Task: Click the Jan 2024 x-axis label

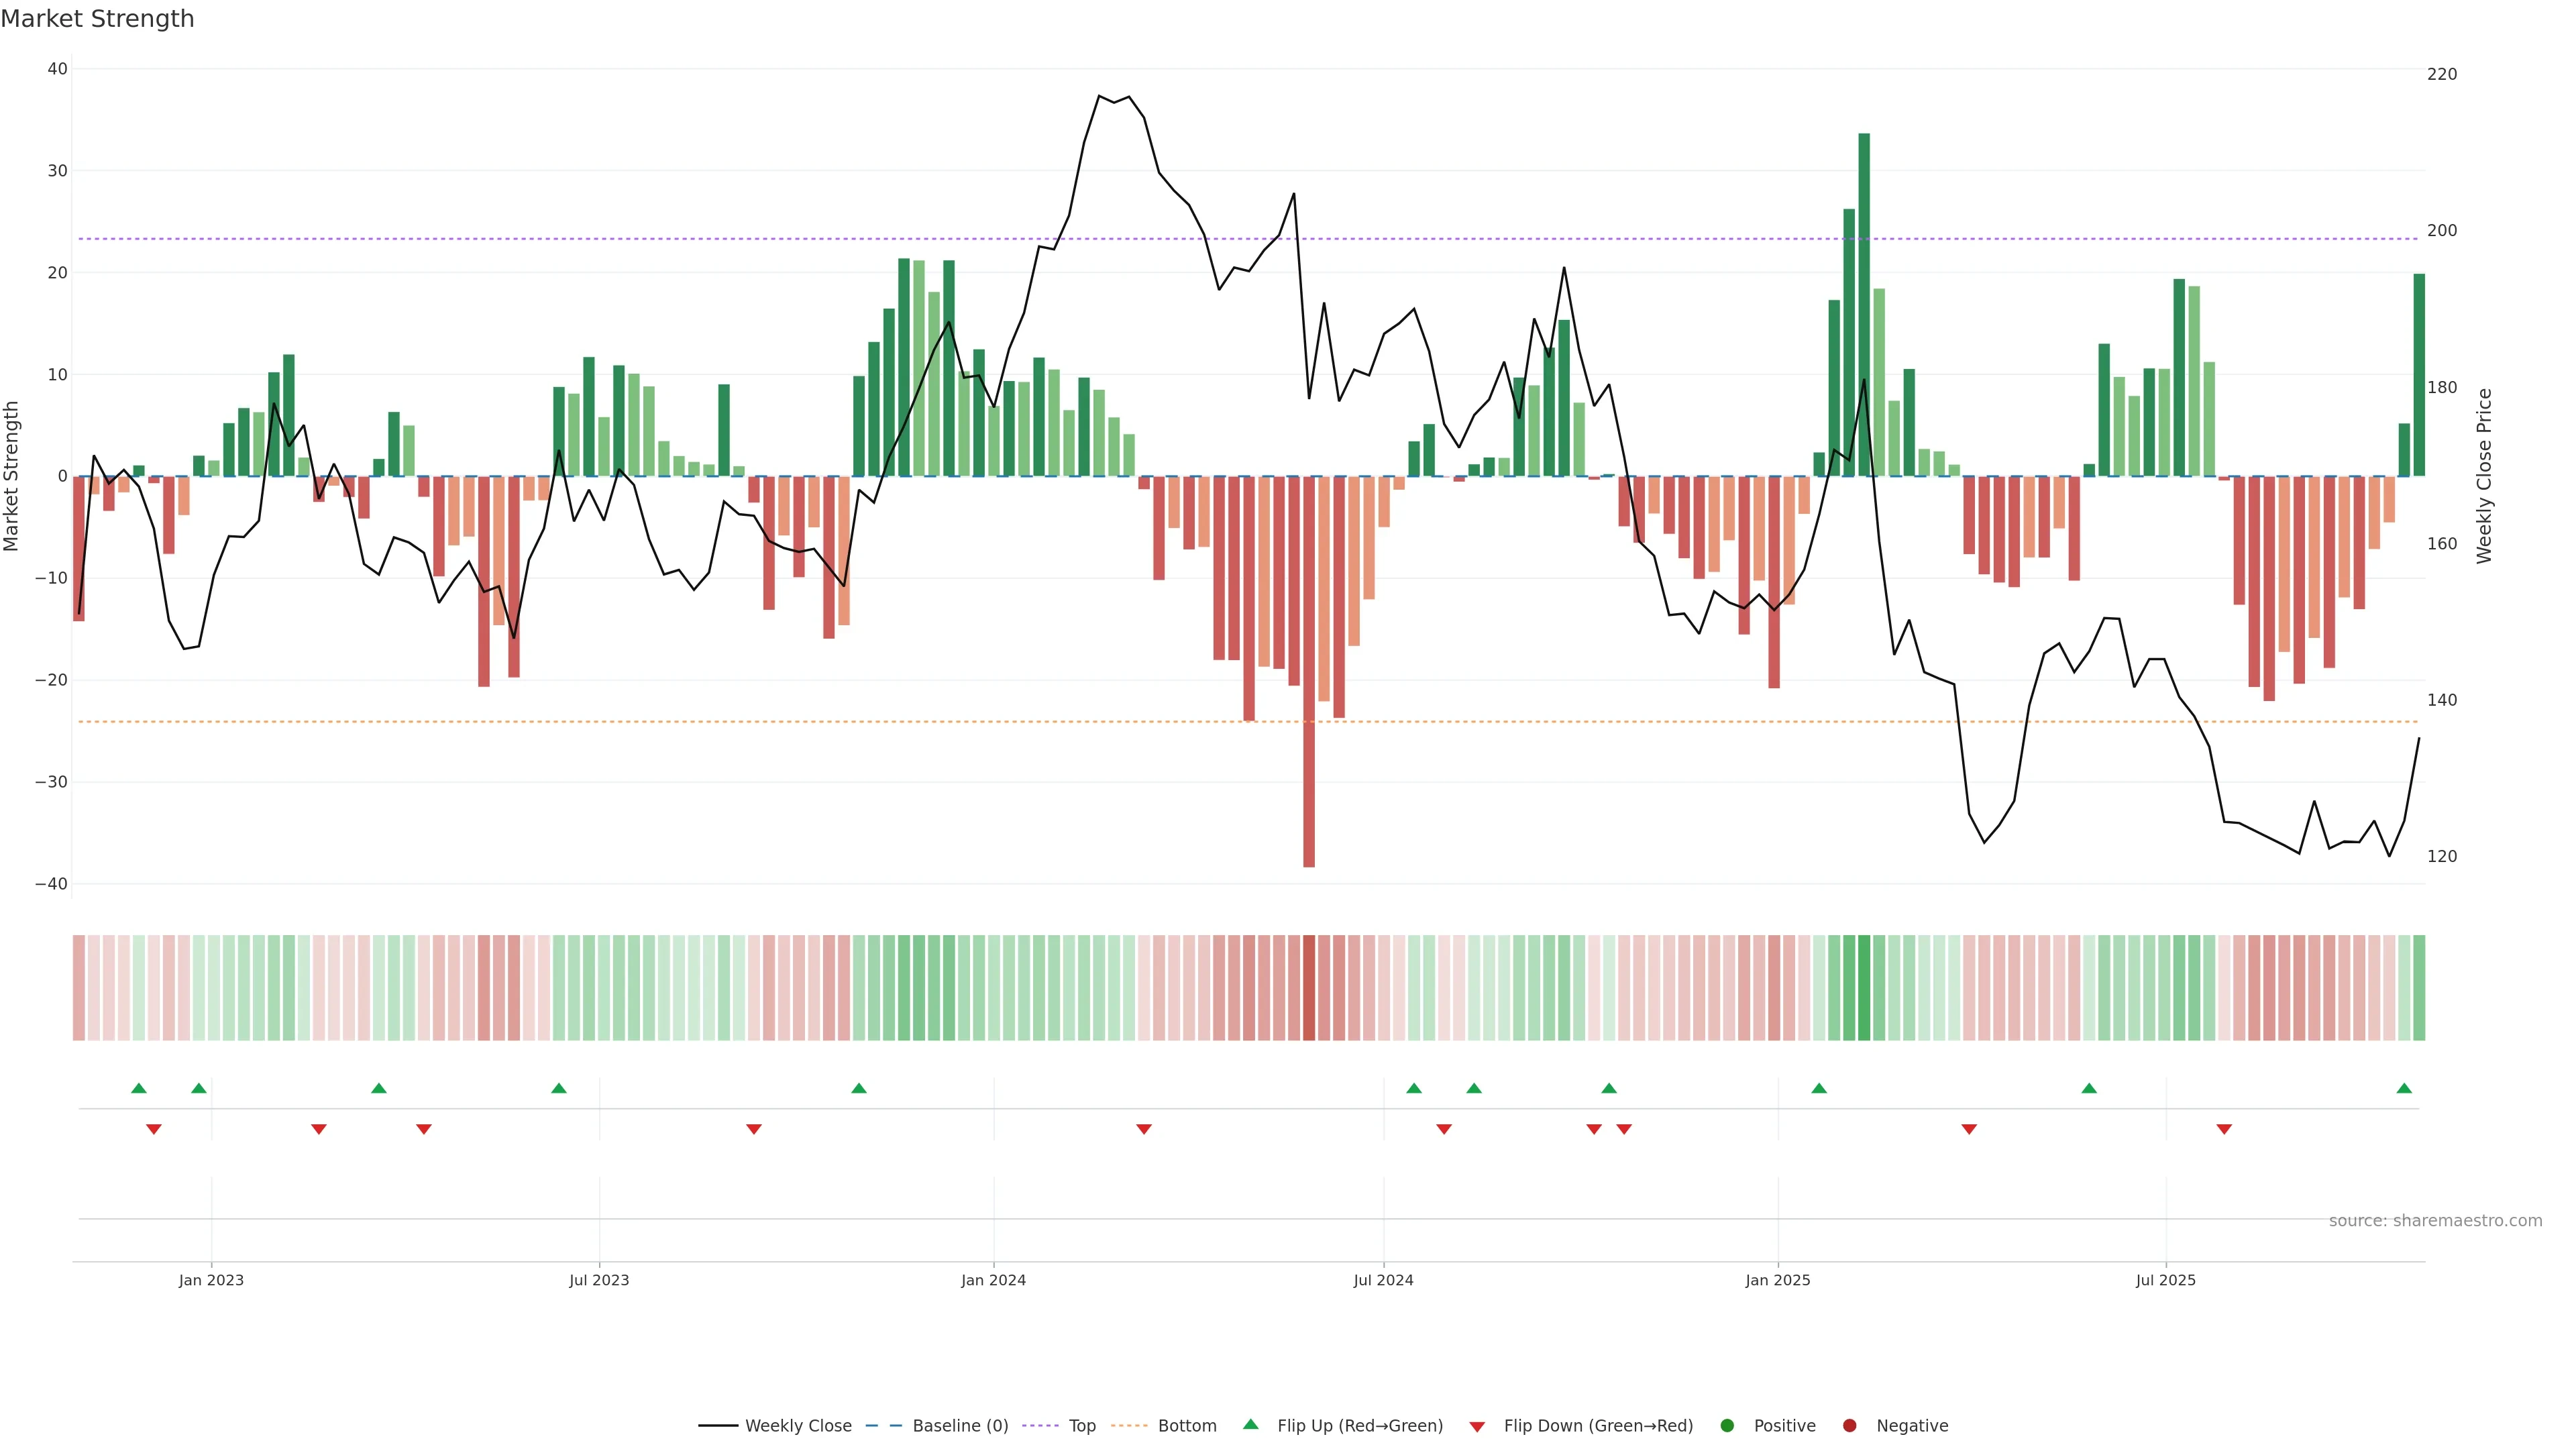Action: tap(993, 1280)
